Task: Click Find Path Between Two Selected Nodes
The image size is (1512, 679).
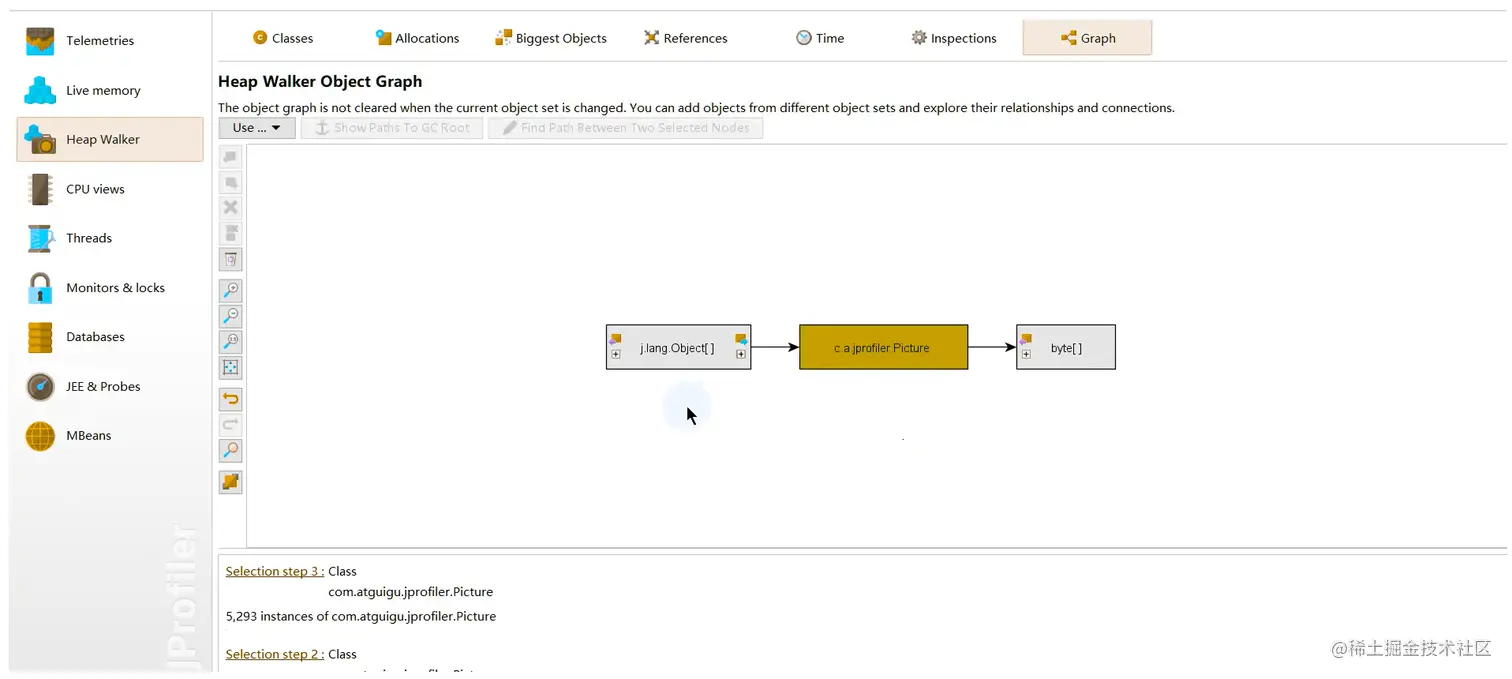Action: (625, 128)
